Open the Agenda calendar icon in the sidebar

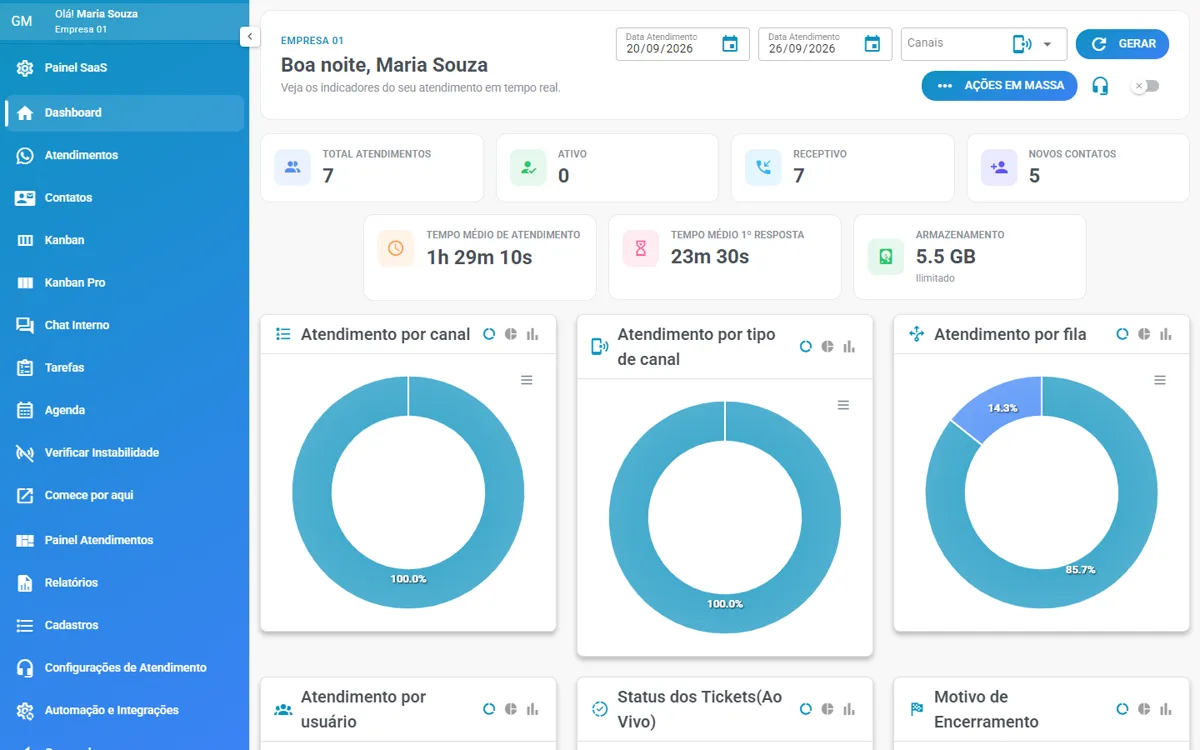click(25, 410)
